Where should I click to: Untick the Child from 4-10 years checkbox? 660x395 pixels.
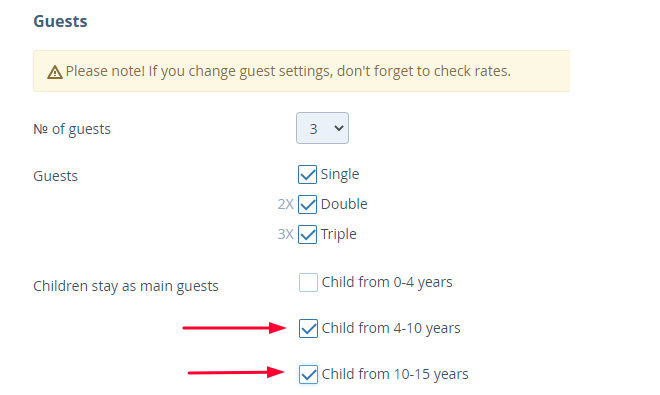pos(308,328)
